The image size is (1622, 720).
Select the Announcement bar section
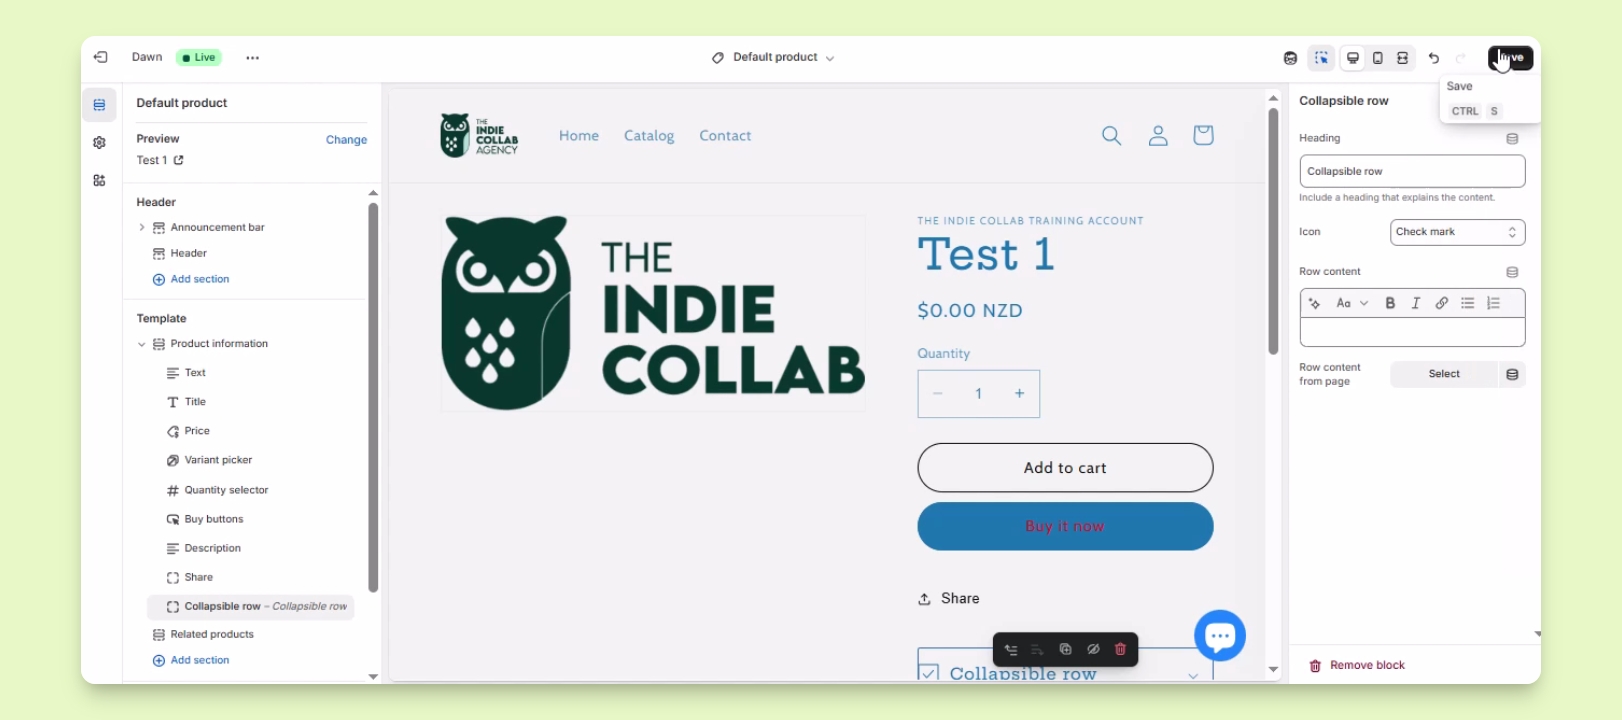(x=217, y=228)
